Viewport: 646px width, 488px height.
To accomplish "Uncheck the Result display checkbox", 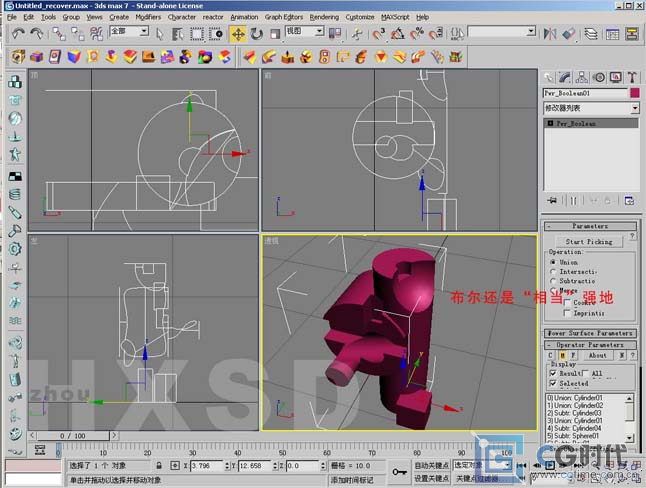I will point(553,373).
